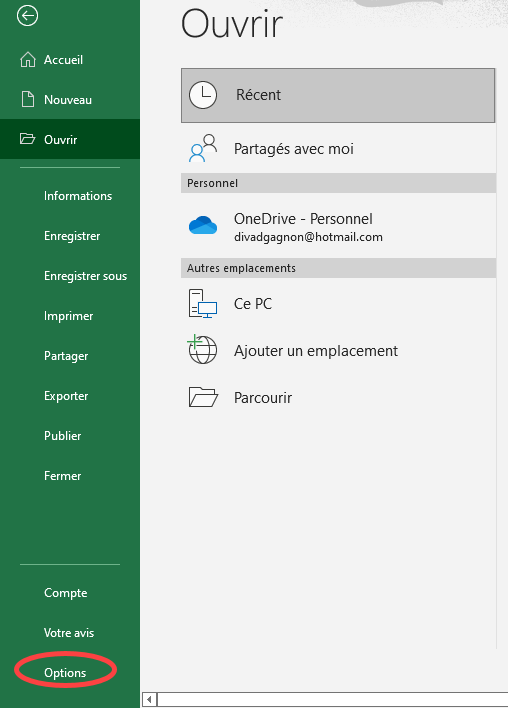Select Enregistrer sous in sidebar
This screenshot has width=508, height=708.
[x=85, y=276]
